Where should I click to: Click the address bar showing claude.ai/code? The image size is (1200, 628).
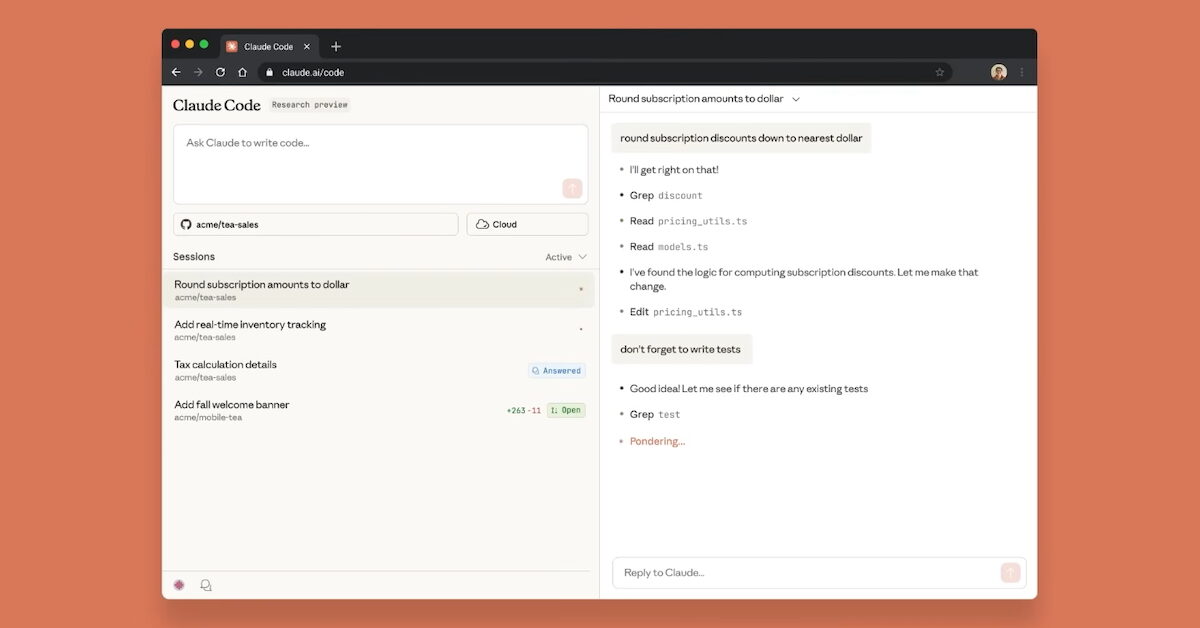coord(605,72)
